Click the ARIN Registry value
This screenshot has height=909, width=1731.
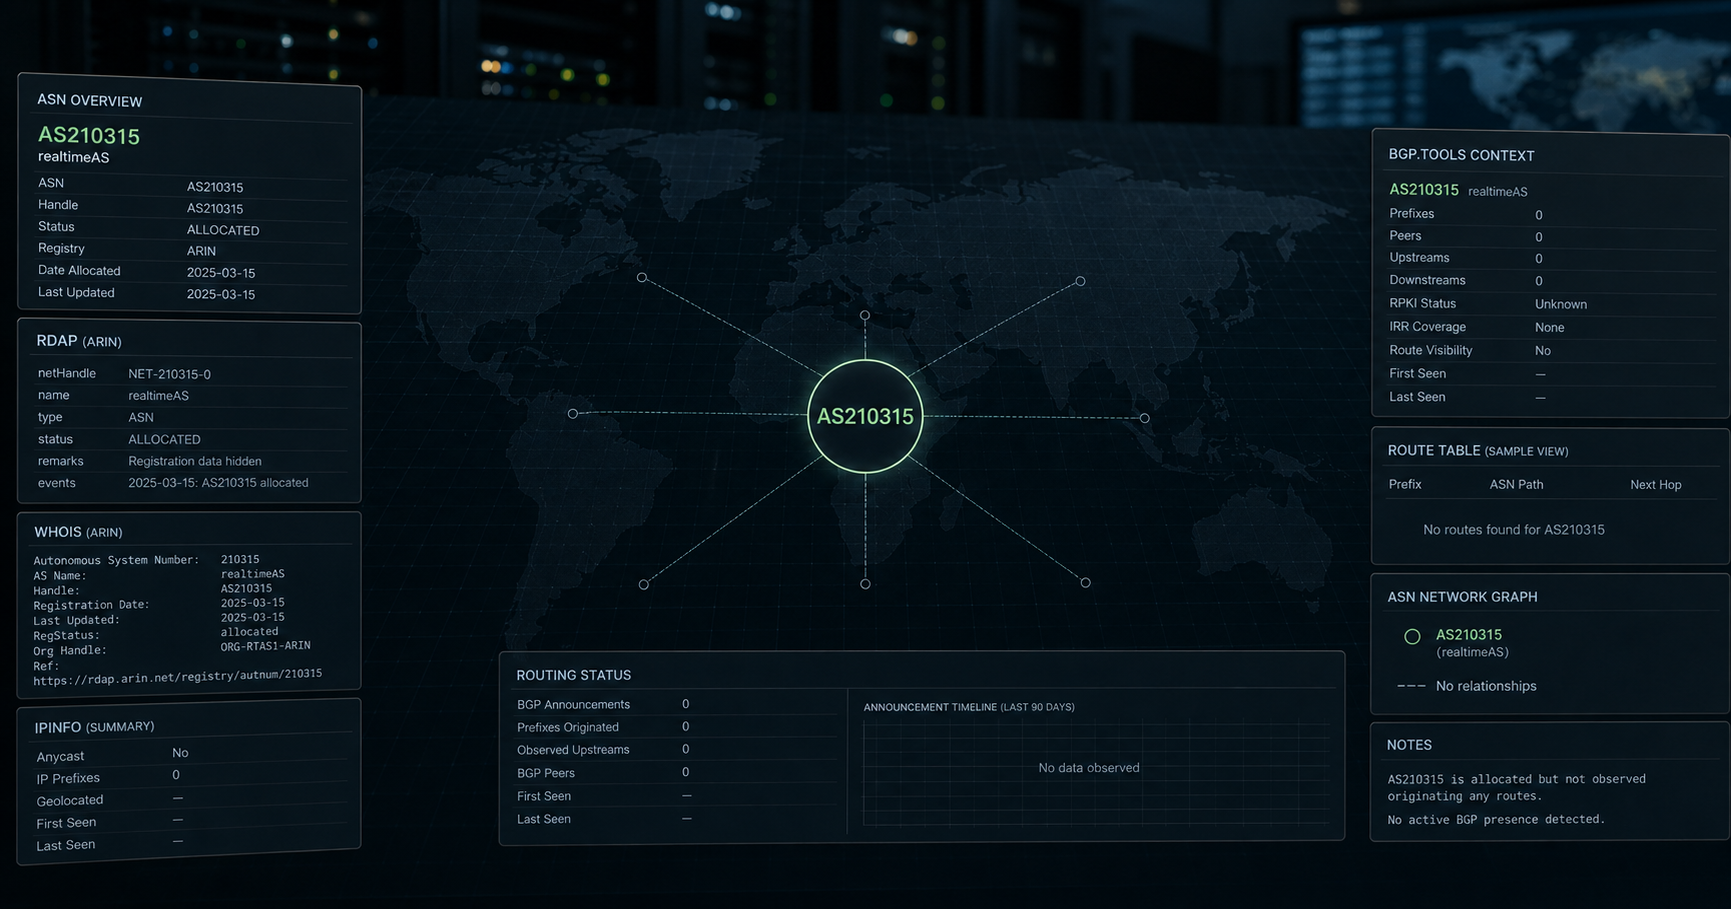pyautogui.click(x=201, y=251)
